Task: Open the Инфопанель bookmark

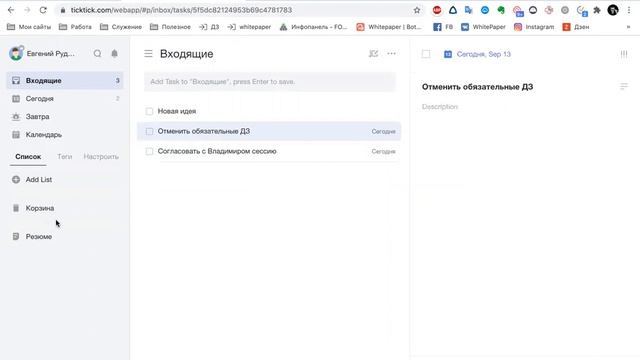Action: (x=313, y=27)
